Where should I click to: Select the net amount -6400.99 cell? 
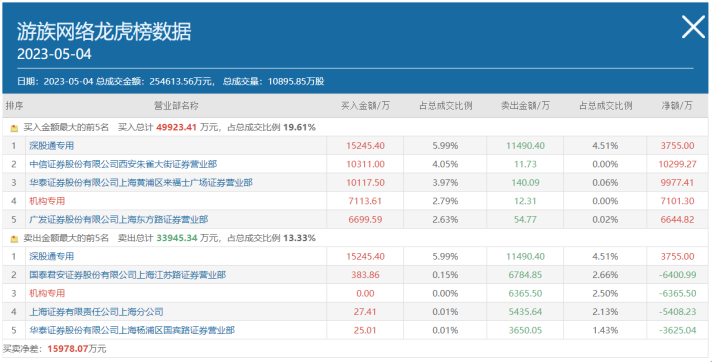(x=677, y=275)
